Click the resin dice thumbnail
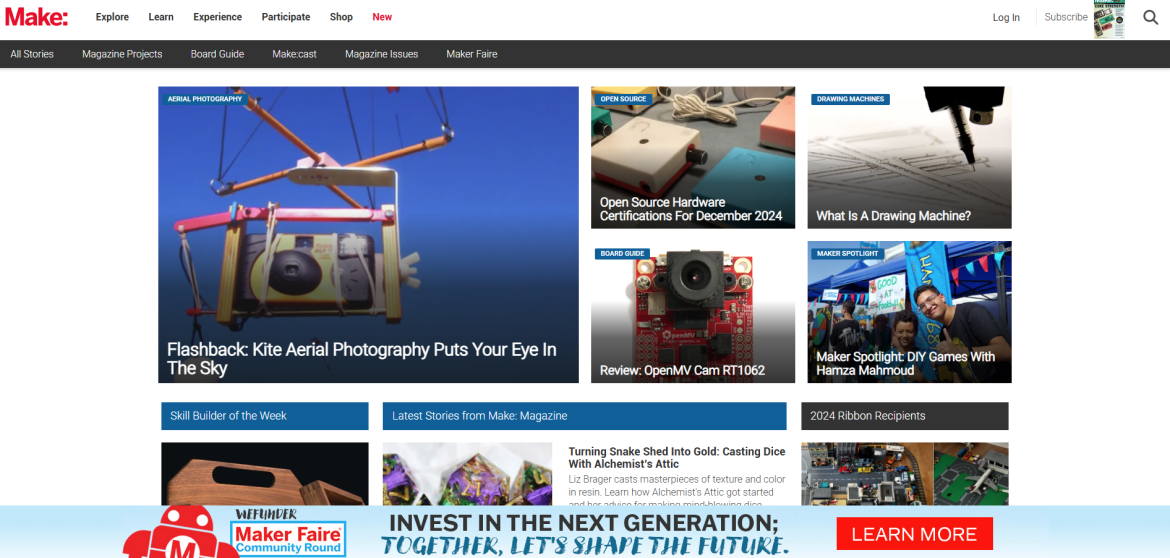The width and height of the screenshot is (1170, 558). click(467, 474)
